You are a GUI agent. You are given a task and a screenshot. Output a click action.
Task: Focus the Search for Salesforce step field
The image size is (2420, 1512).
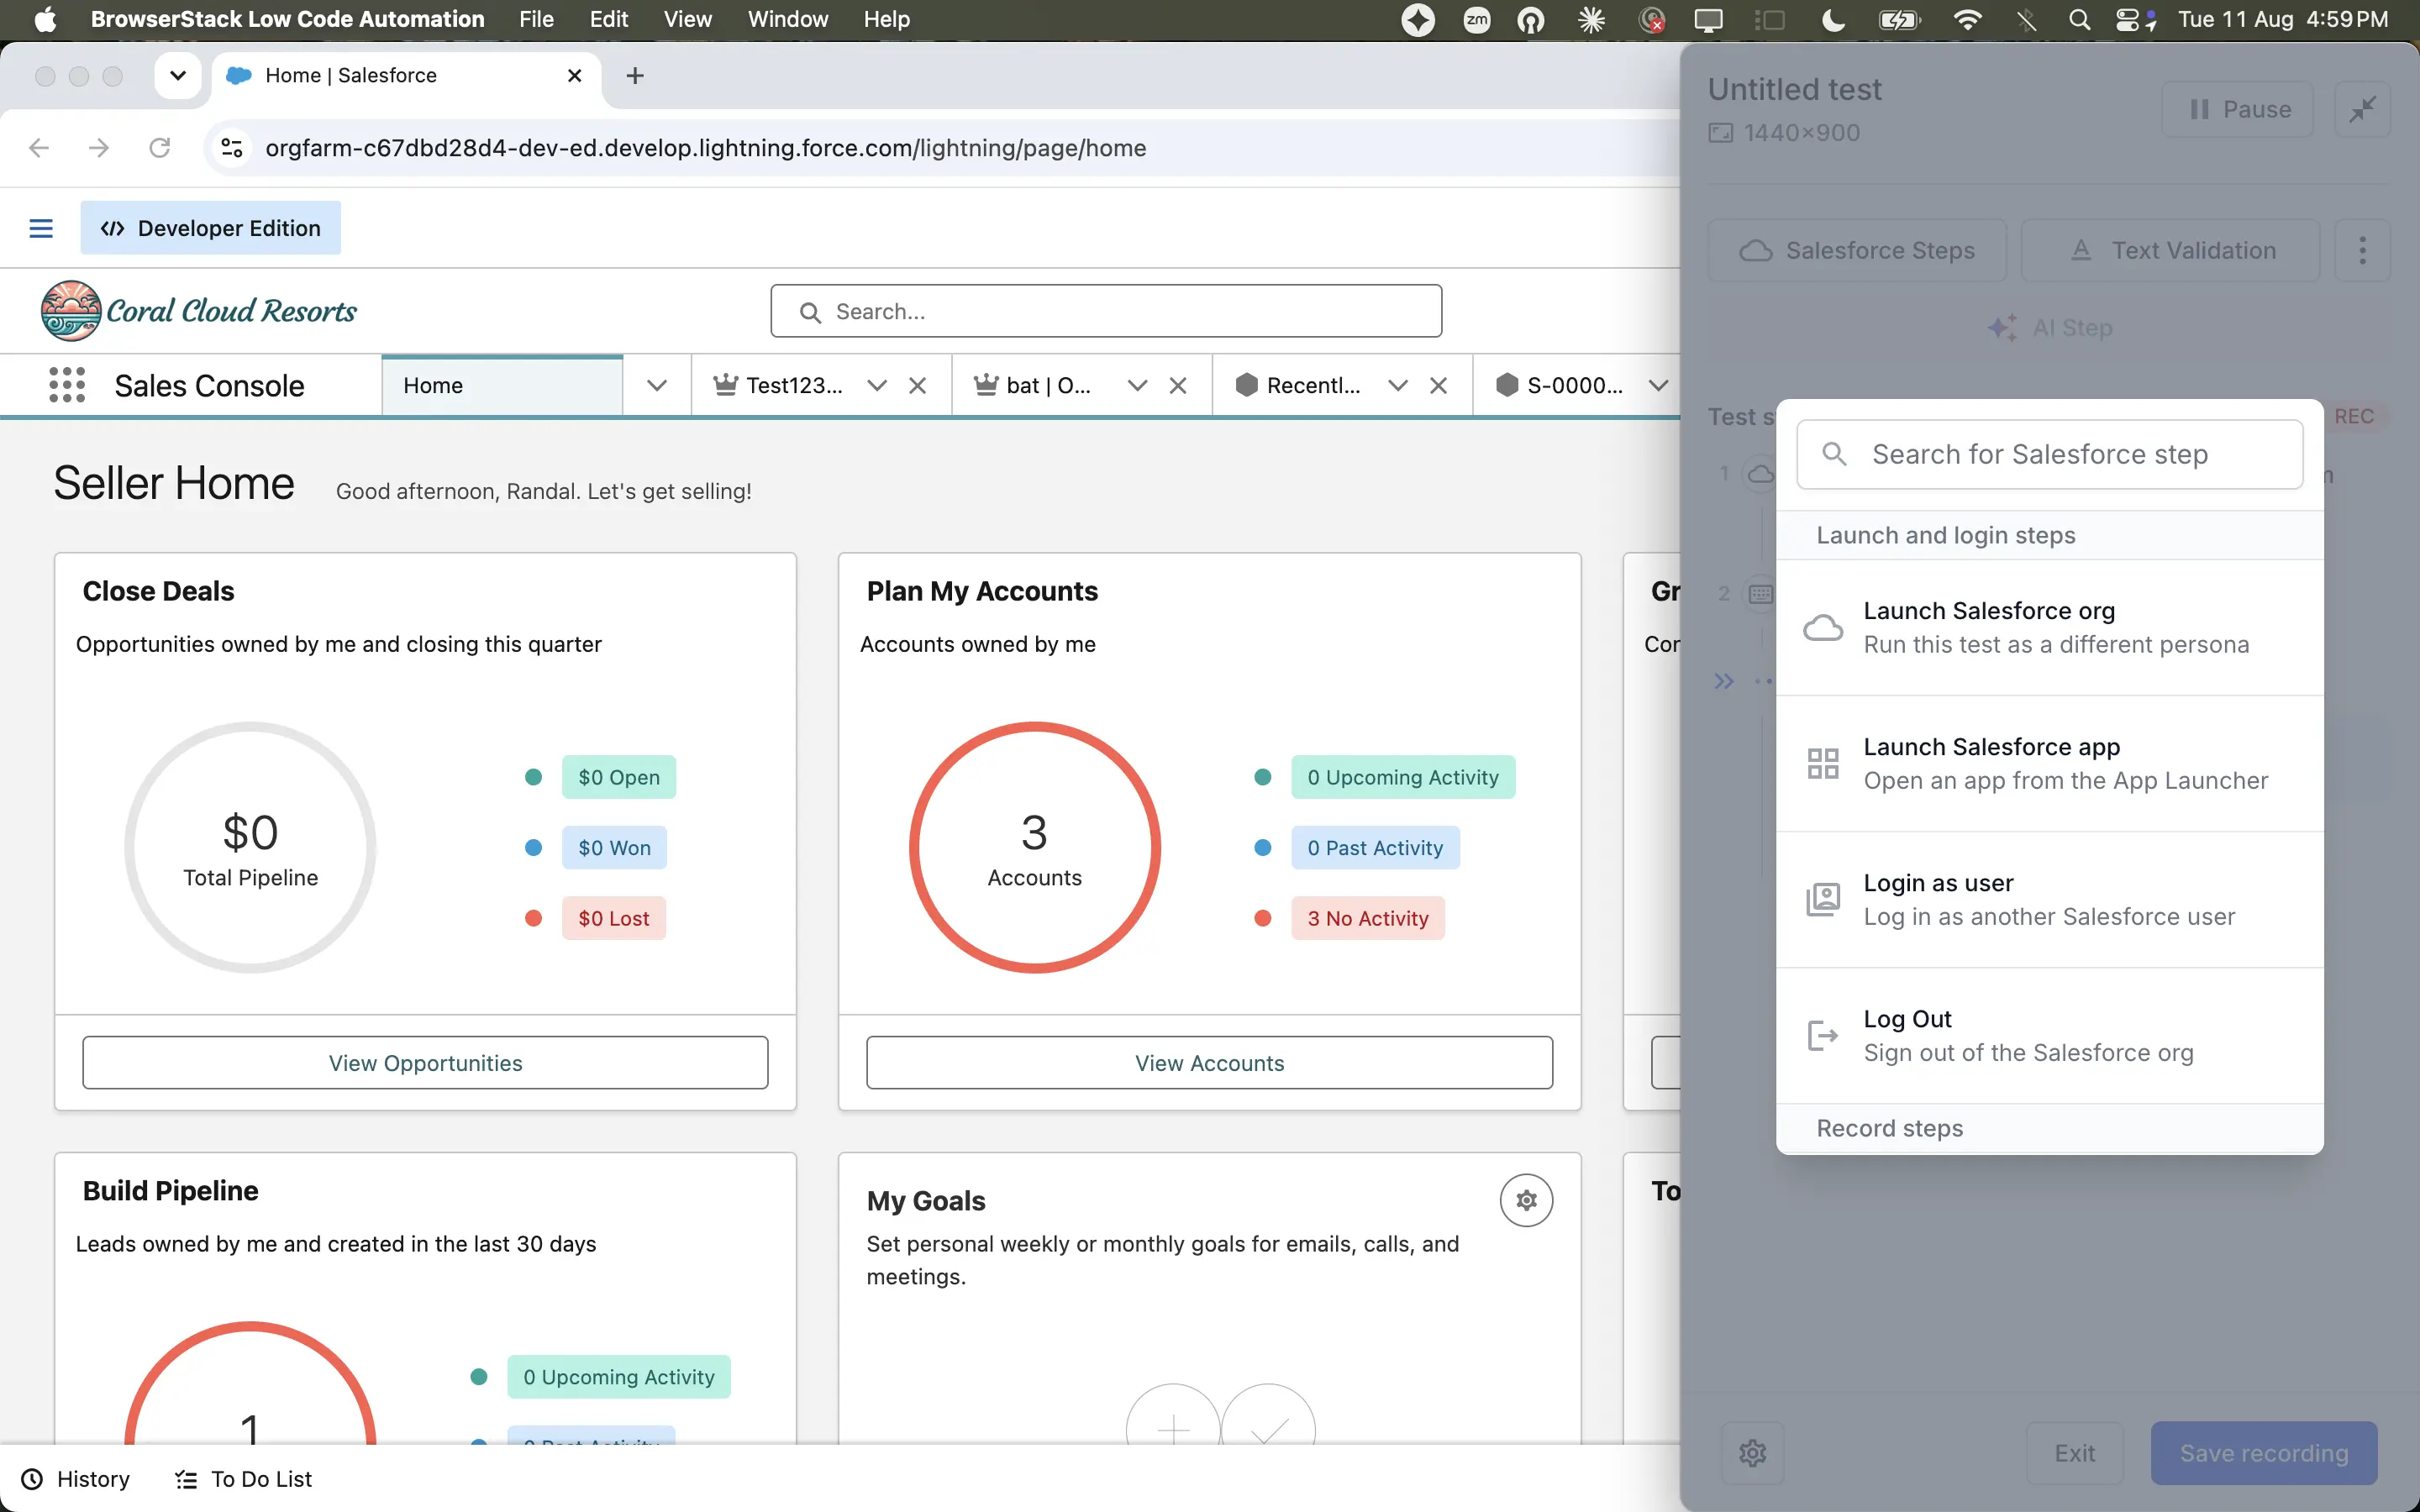point(2049,454)
